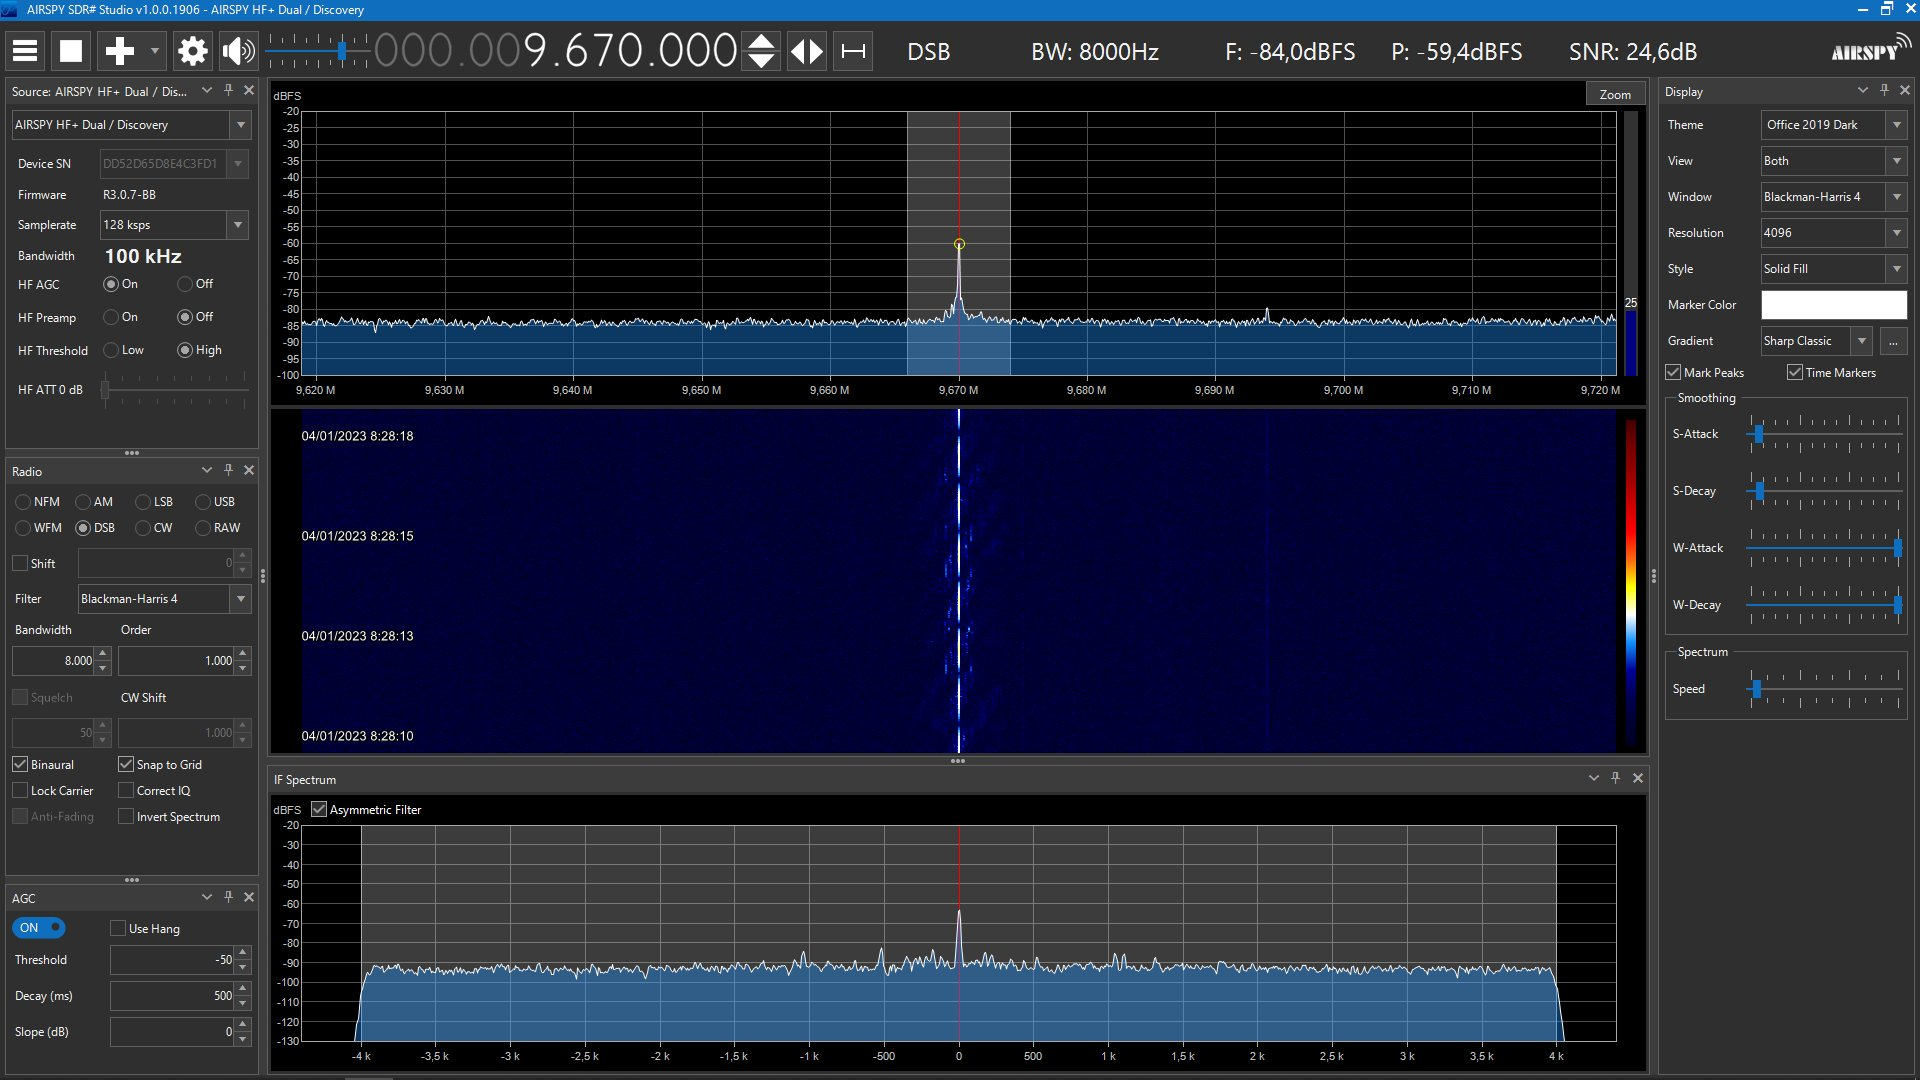
Task: Select the WFM mode
Action: click(x=38, y=528)
